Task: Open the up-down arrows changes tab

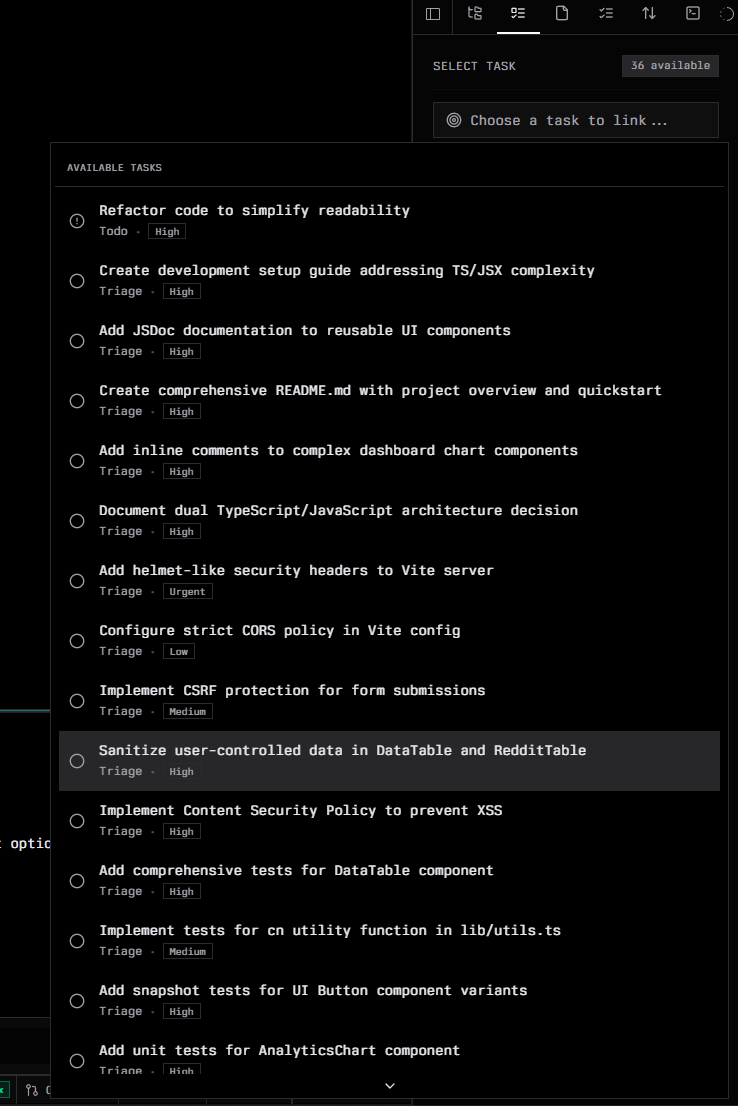Action: click(x=649, y=13)
